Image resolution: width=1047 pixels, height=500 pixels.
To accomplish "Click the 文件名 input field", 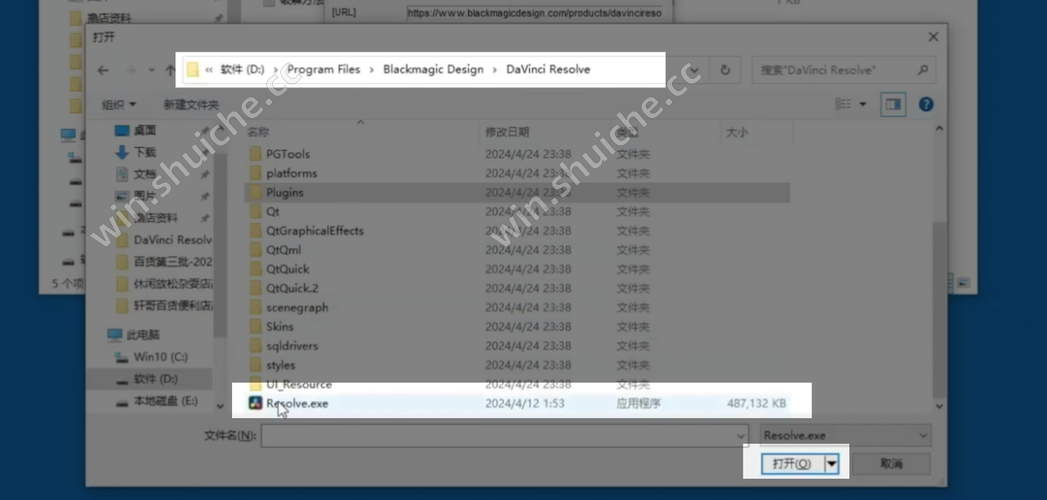I will coord(497,436).
